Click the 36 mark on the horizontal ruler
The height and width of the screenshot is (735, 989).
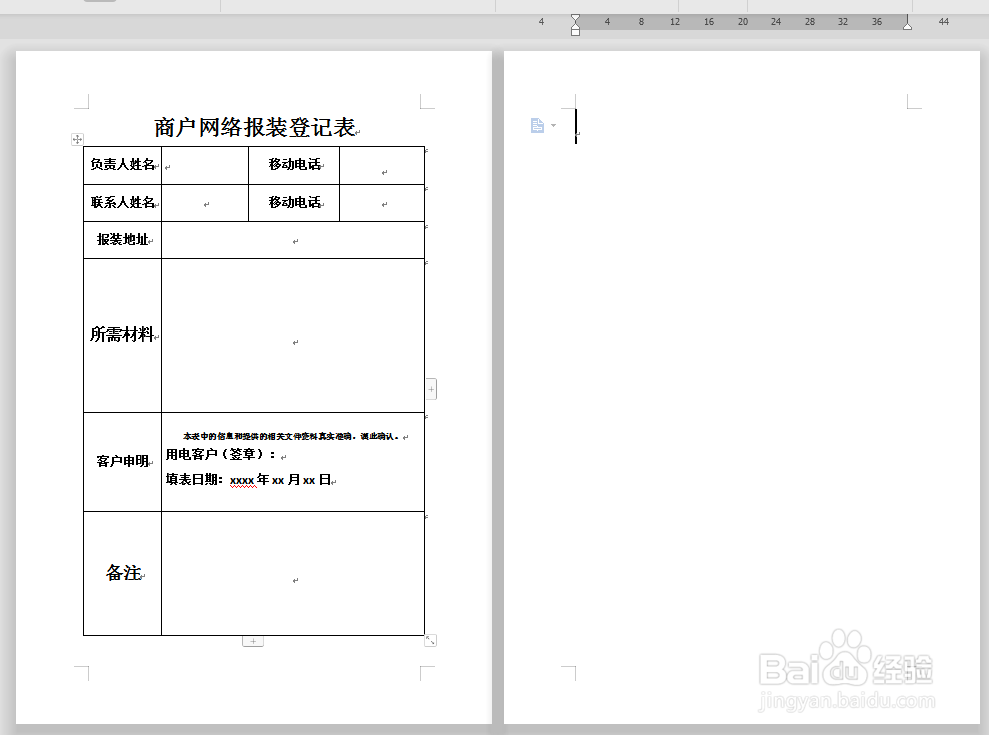tap(876, 20)
